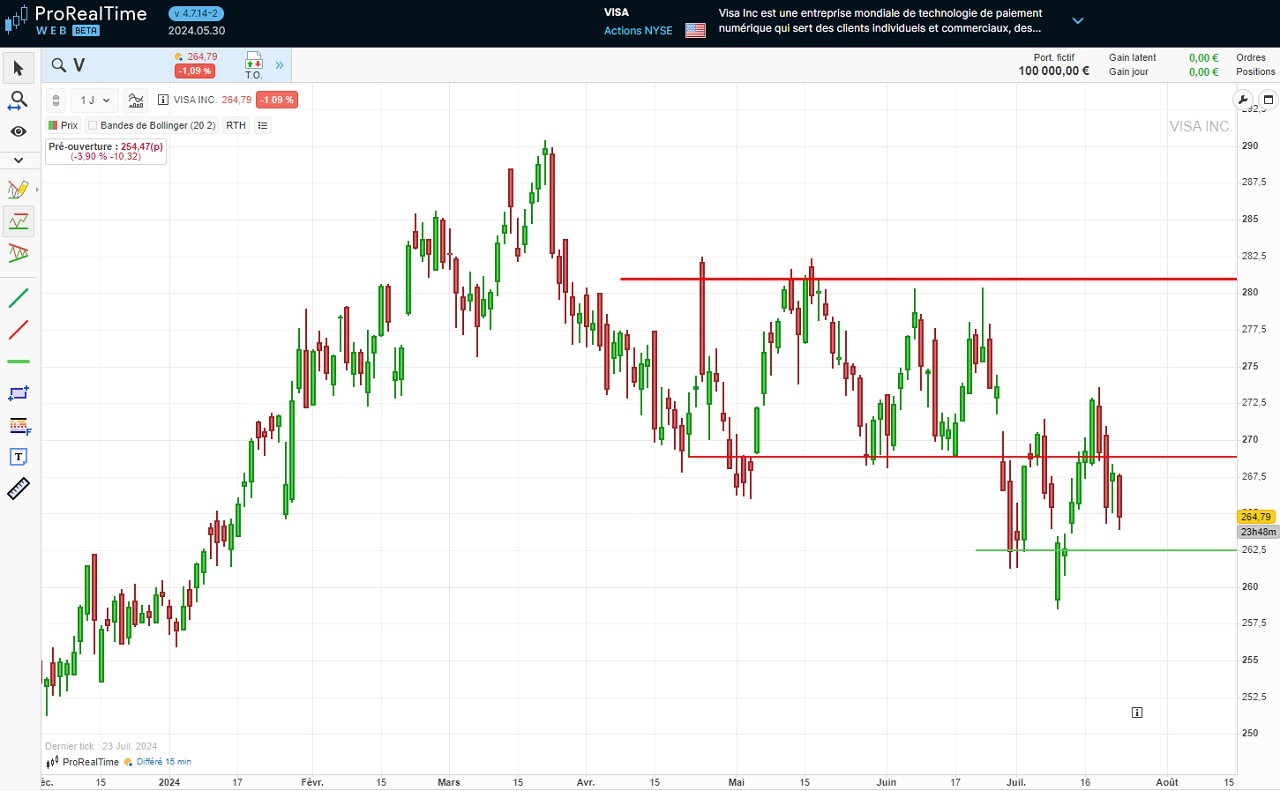Open the T.O. order ticket icon

click(253, 66)
